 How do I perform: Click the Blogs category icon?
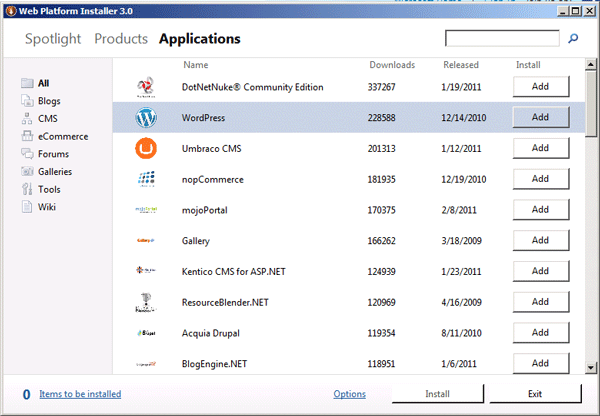(27, 101)
